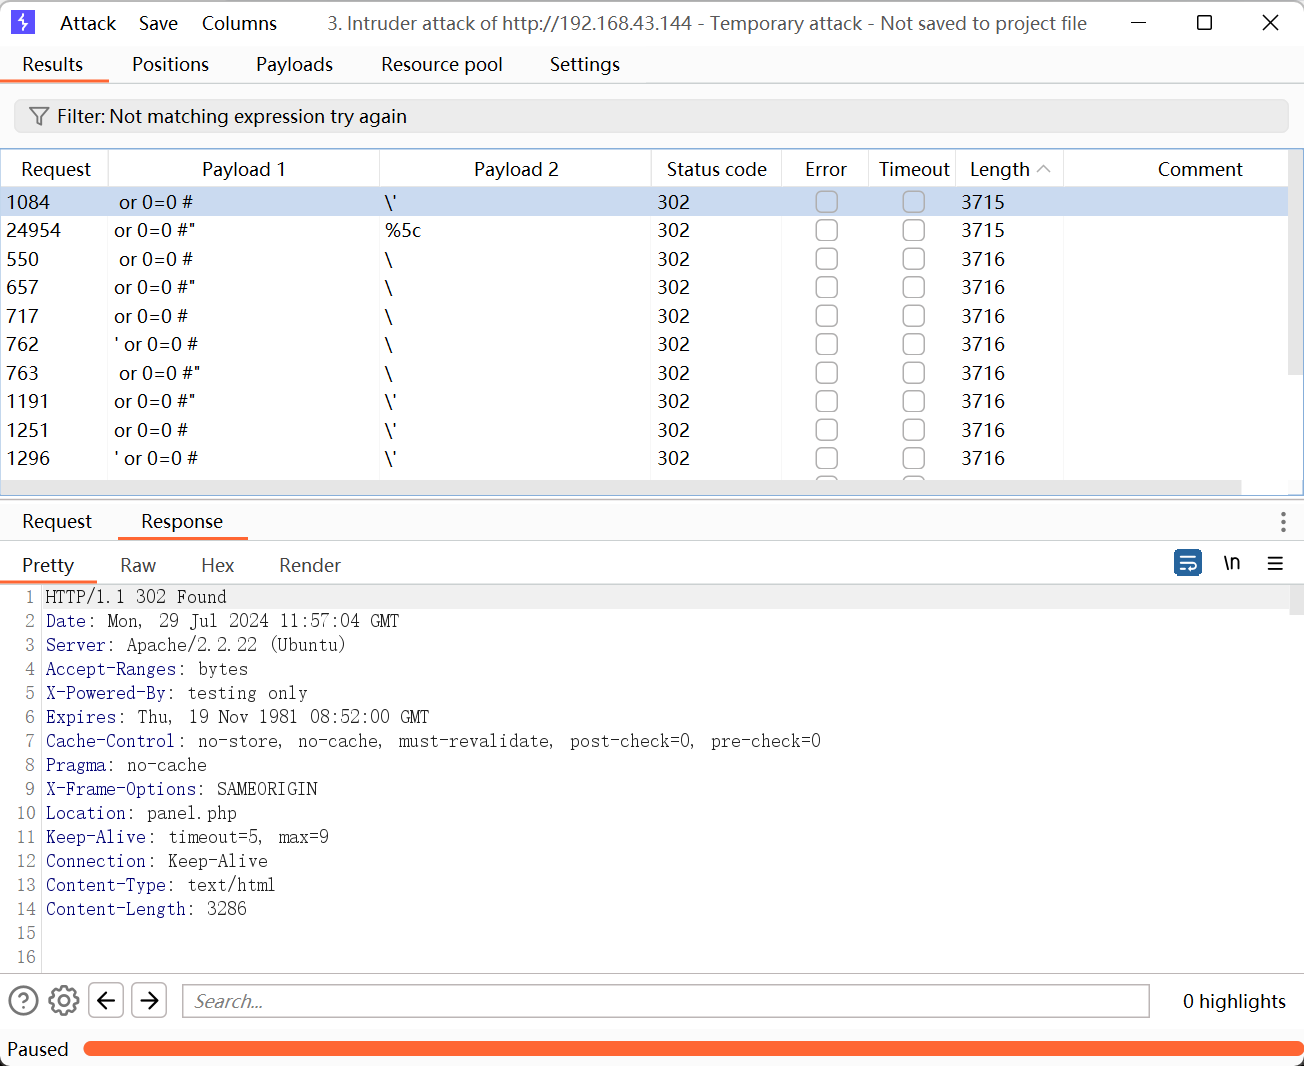Select the result row for request 550
The image size is (1304, 1066).
tap(644, 259)
